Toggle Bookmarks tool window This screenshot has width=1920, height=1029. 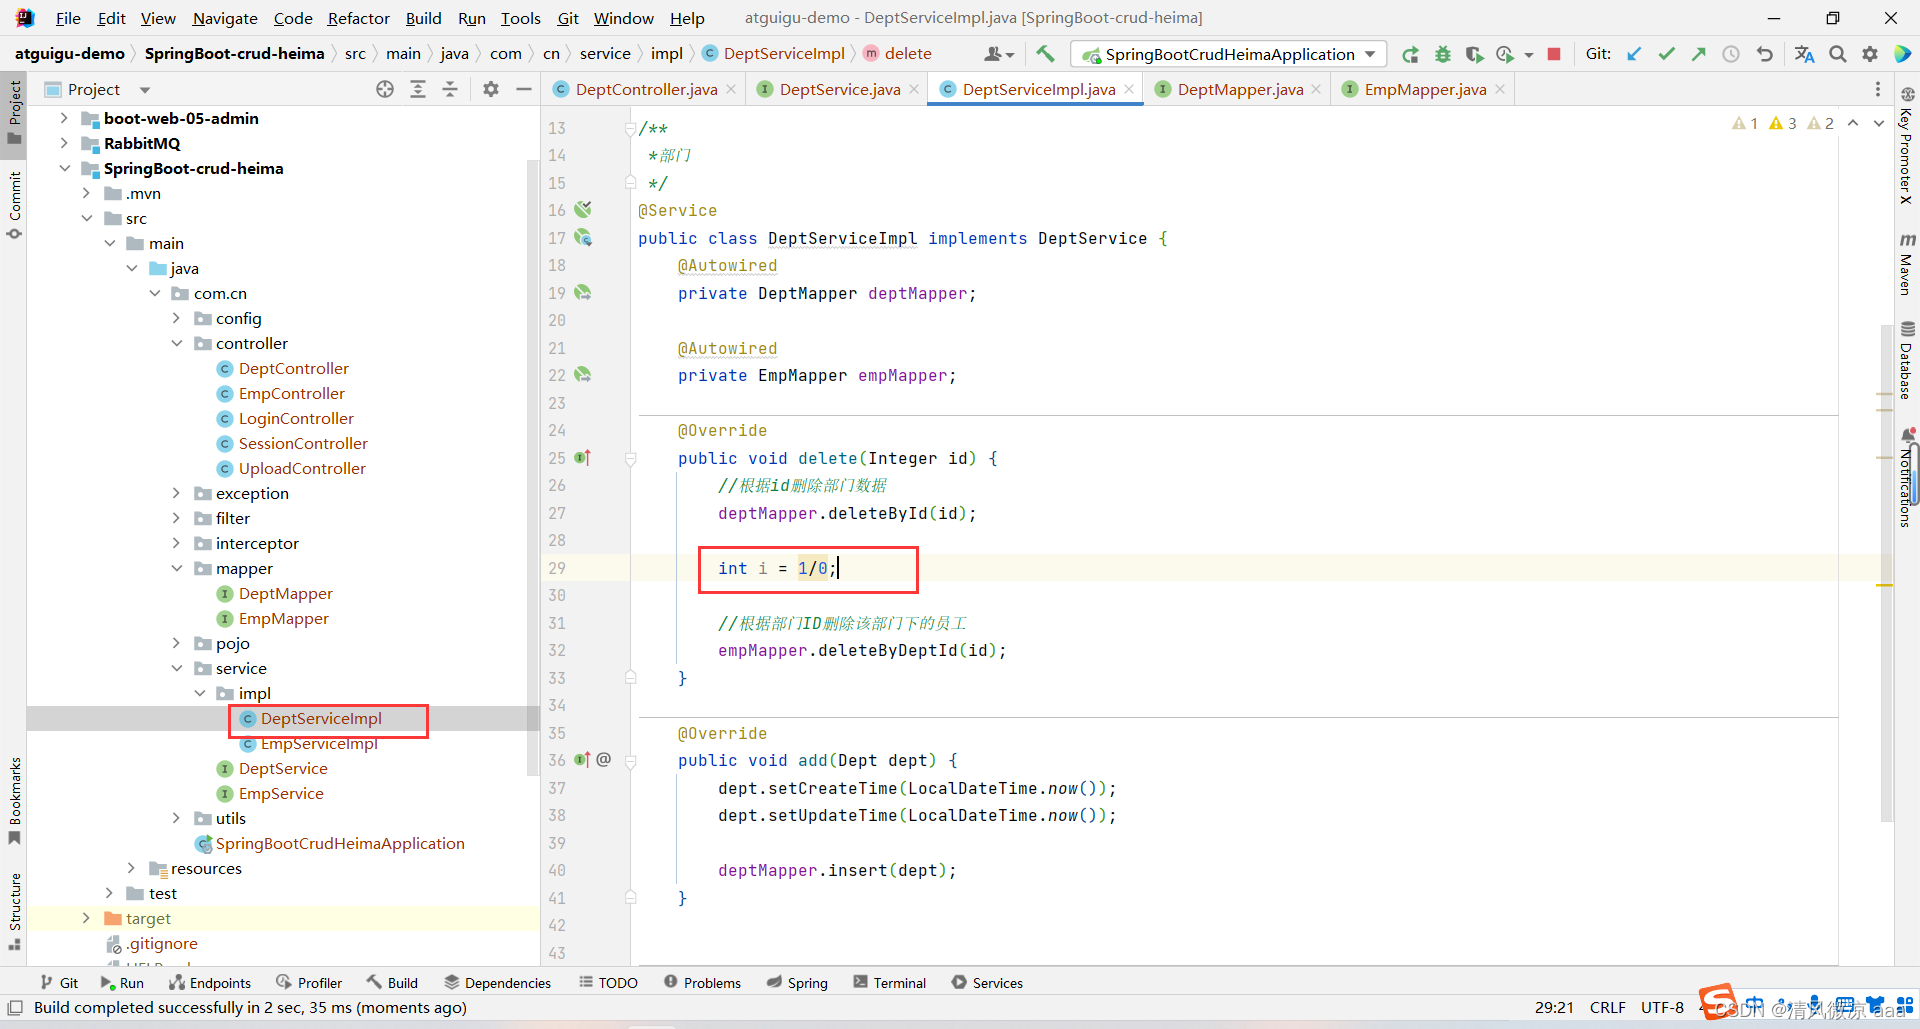[14, 800]
